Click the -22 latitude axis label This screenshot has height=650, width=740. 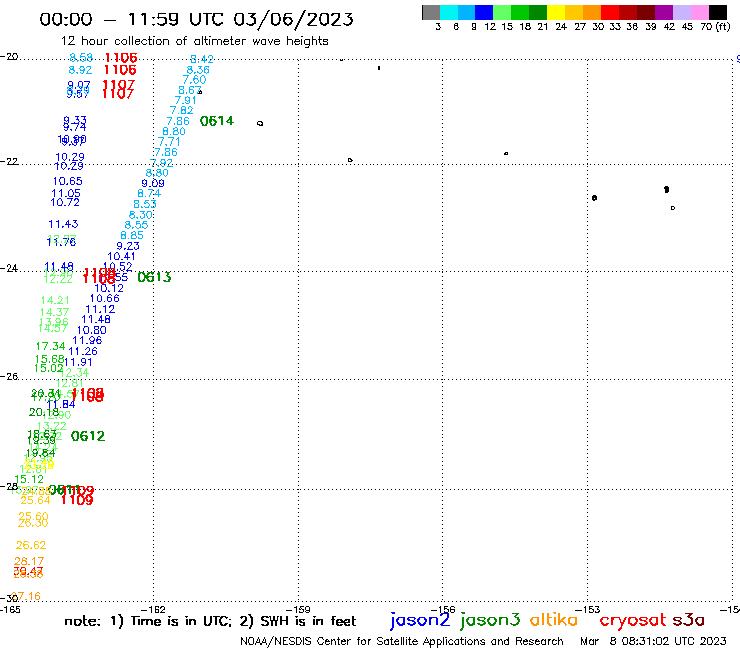click(x=9, y=161)
